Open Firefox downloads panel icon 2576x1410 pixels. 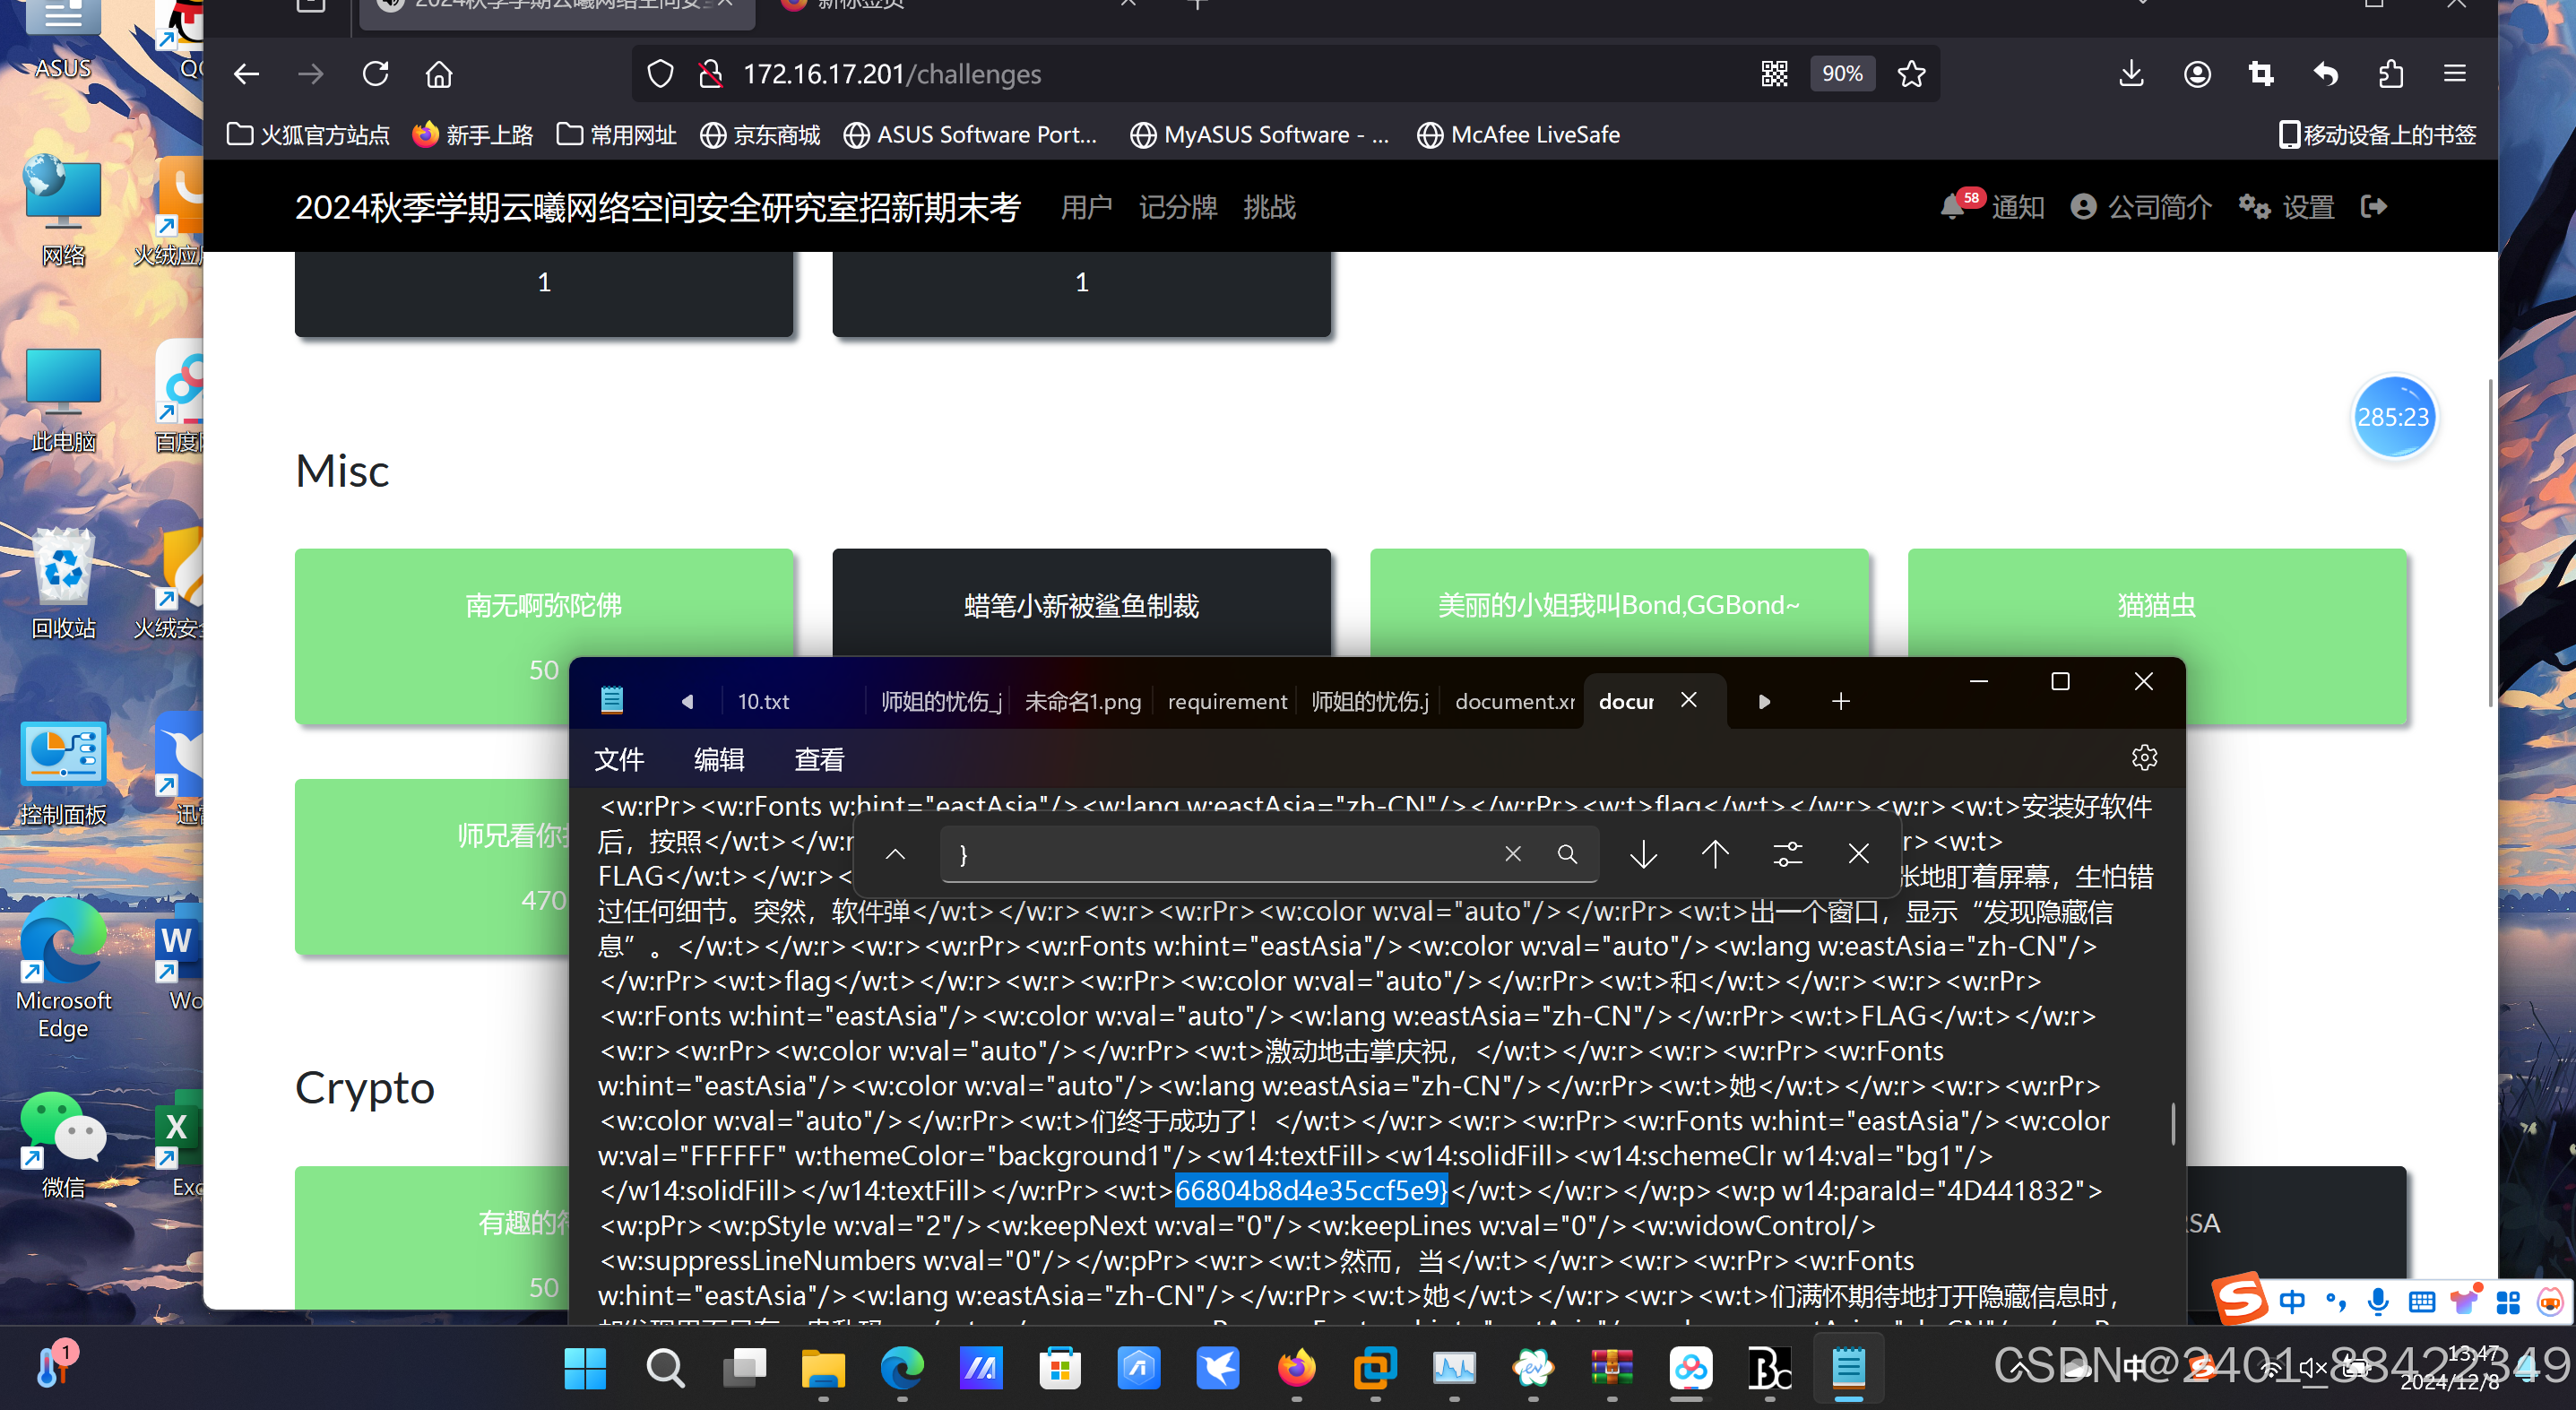click(2131, 74)
